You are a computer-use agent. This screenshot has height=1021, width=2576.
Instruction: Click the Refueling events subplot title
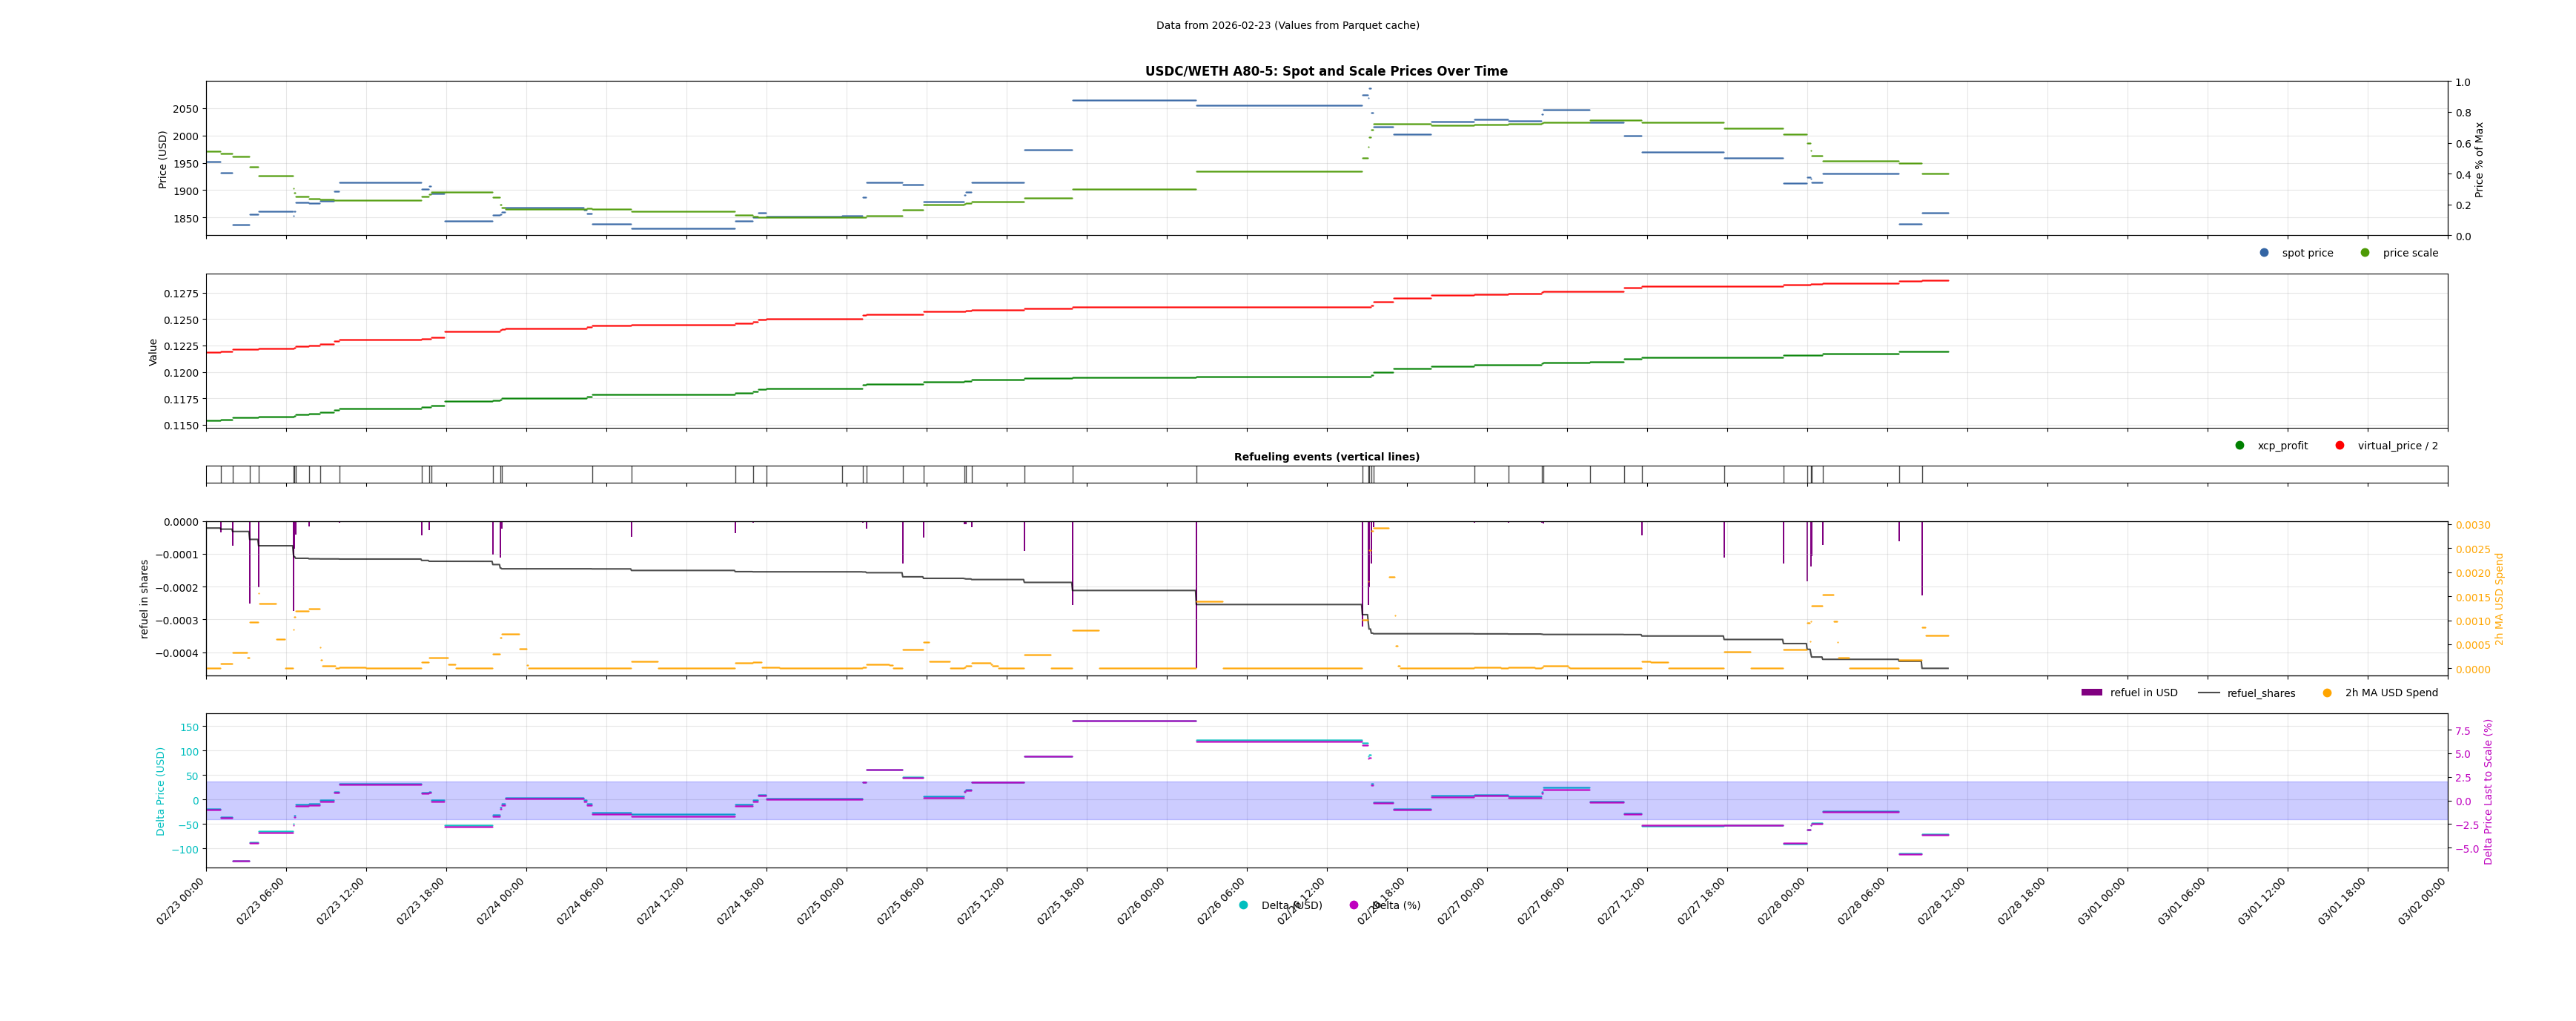pyautogui.click(x=1326, y=457)
